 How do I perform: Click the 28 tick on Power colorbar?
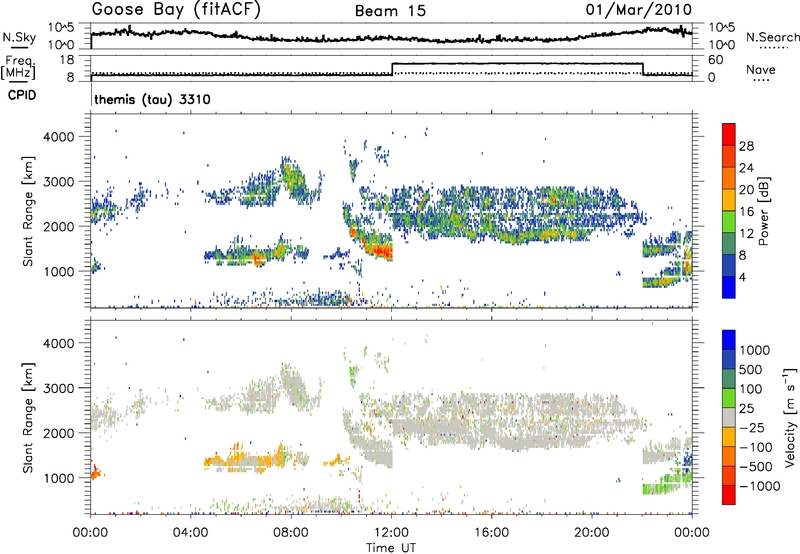coord(746,146)
